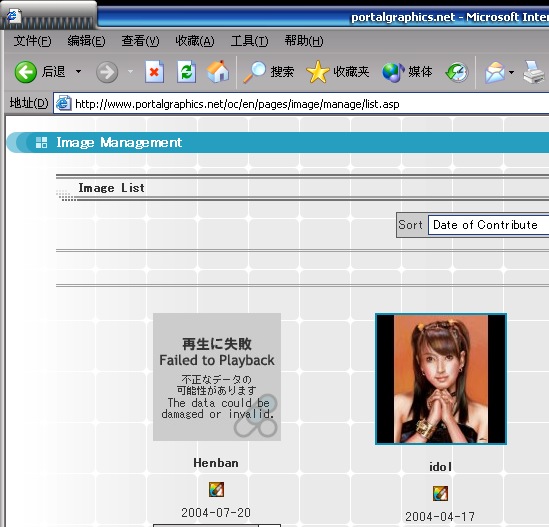The image size is (549, 527).
Task: Expand the Mail envelope dropdown arrow
Action: pyautogui.click(x=512, y=72)
